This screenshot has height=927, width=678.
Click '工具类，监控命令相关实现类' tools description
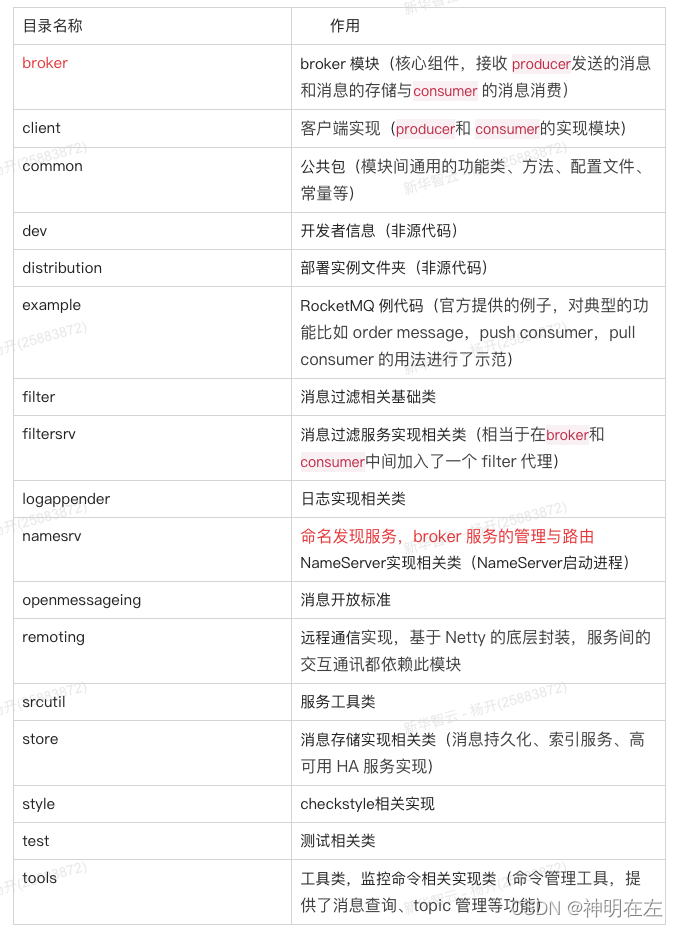click(398, 879)
